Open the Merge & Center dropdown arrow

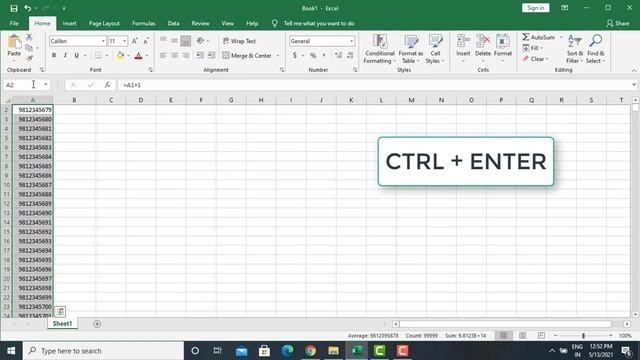[x=278, y=56]
